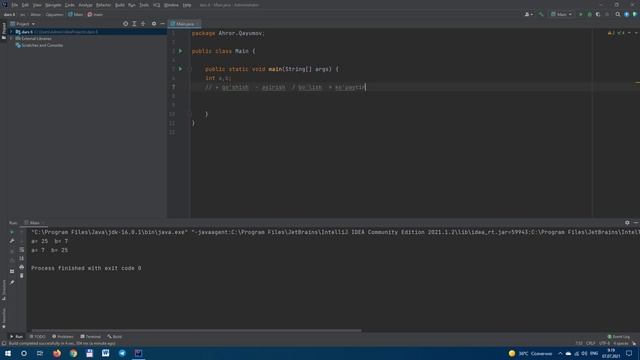The height and width of the screenshot is (360, 640).
Task: Click the Debug bug icon in toolbar
Action: pyautogui.click(x=589, y=14)
